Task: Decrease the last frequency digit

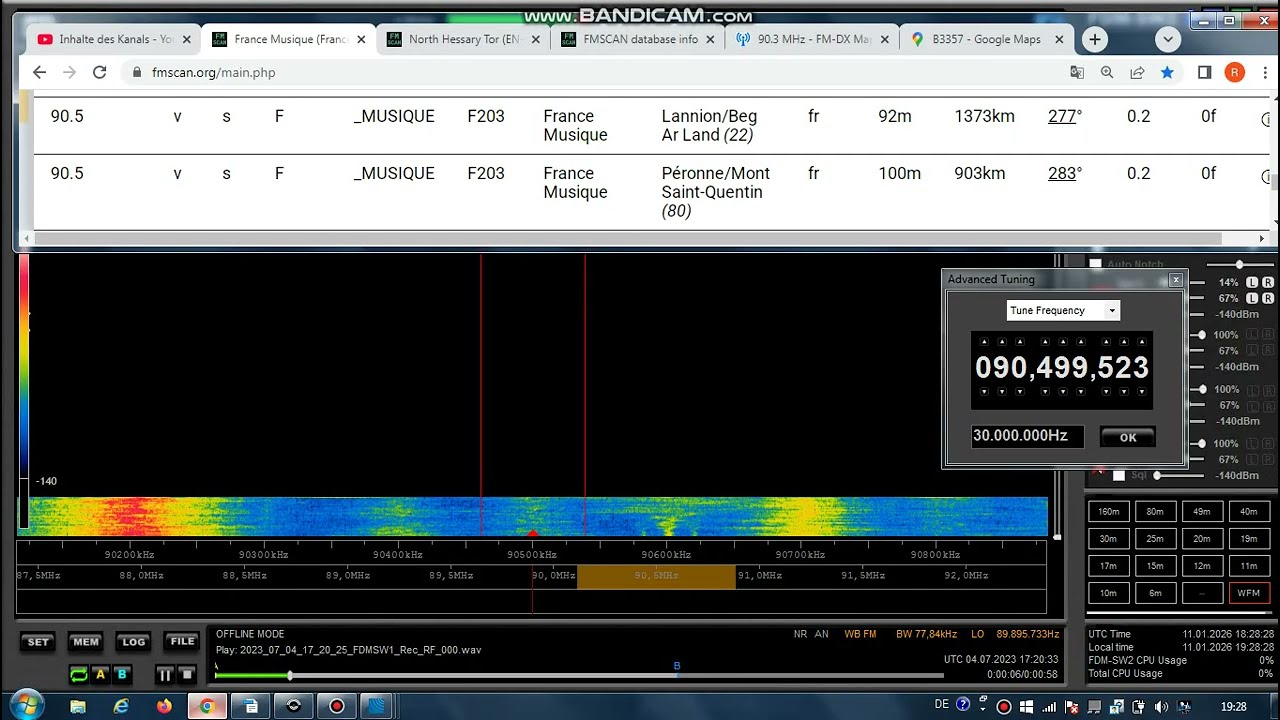Action: click(1141, 392)
